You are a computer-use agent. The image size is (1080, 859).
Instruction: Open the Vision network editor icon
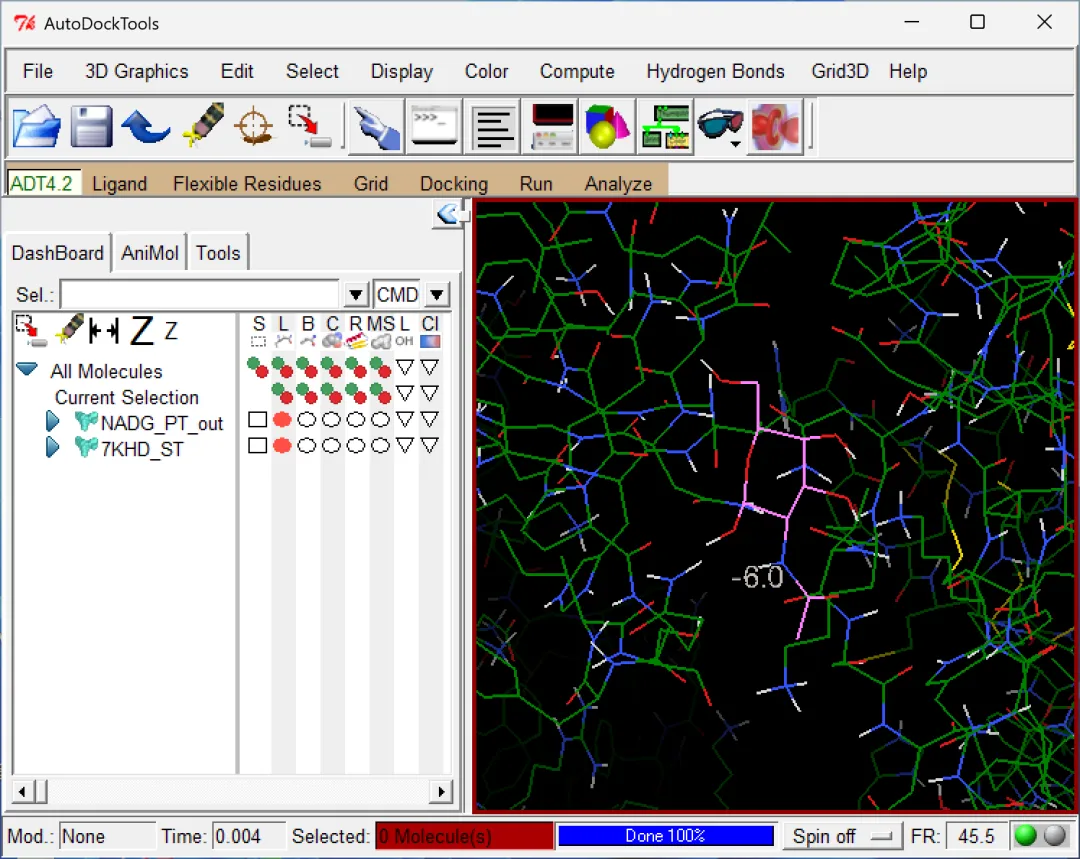(665, 127)
